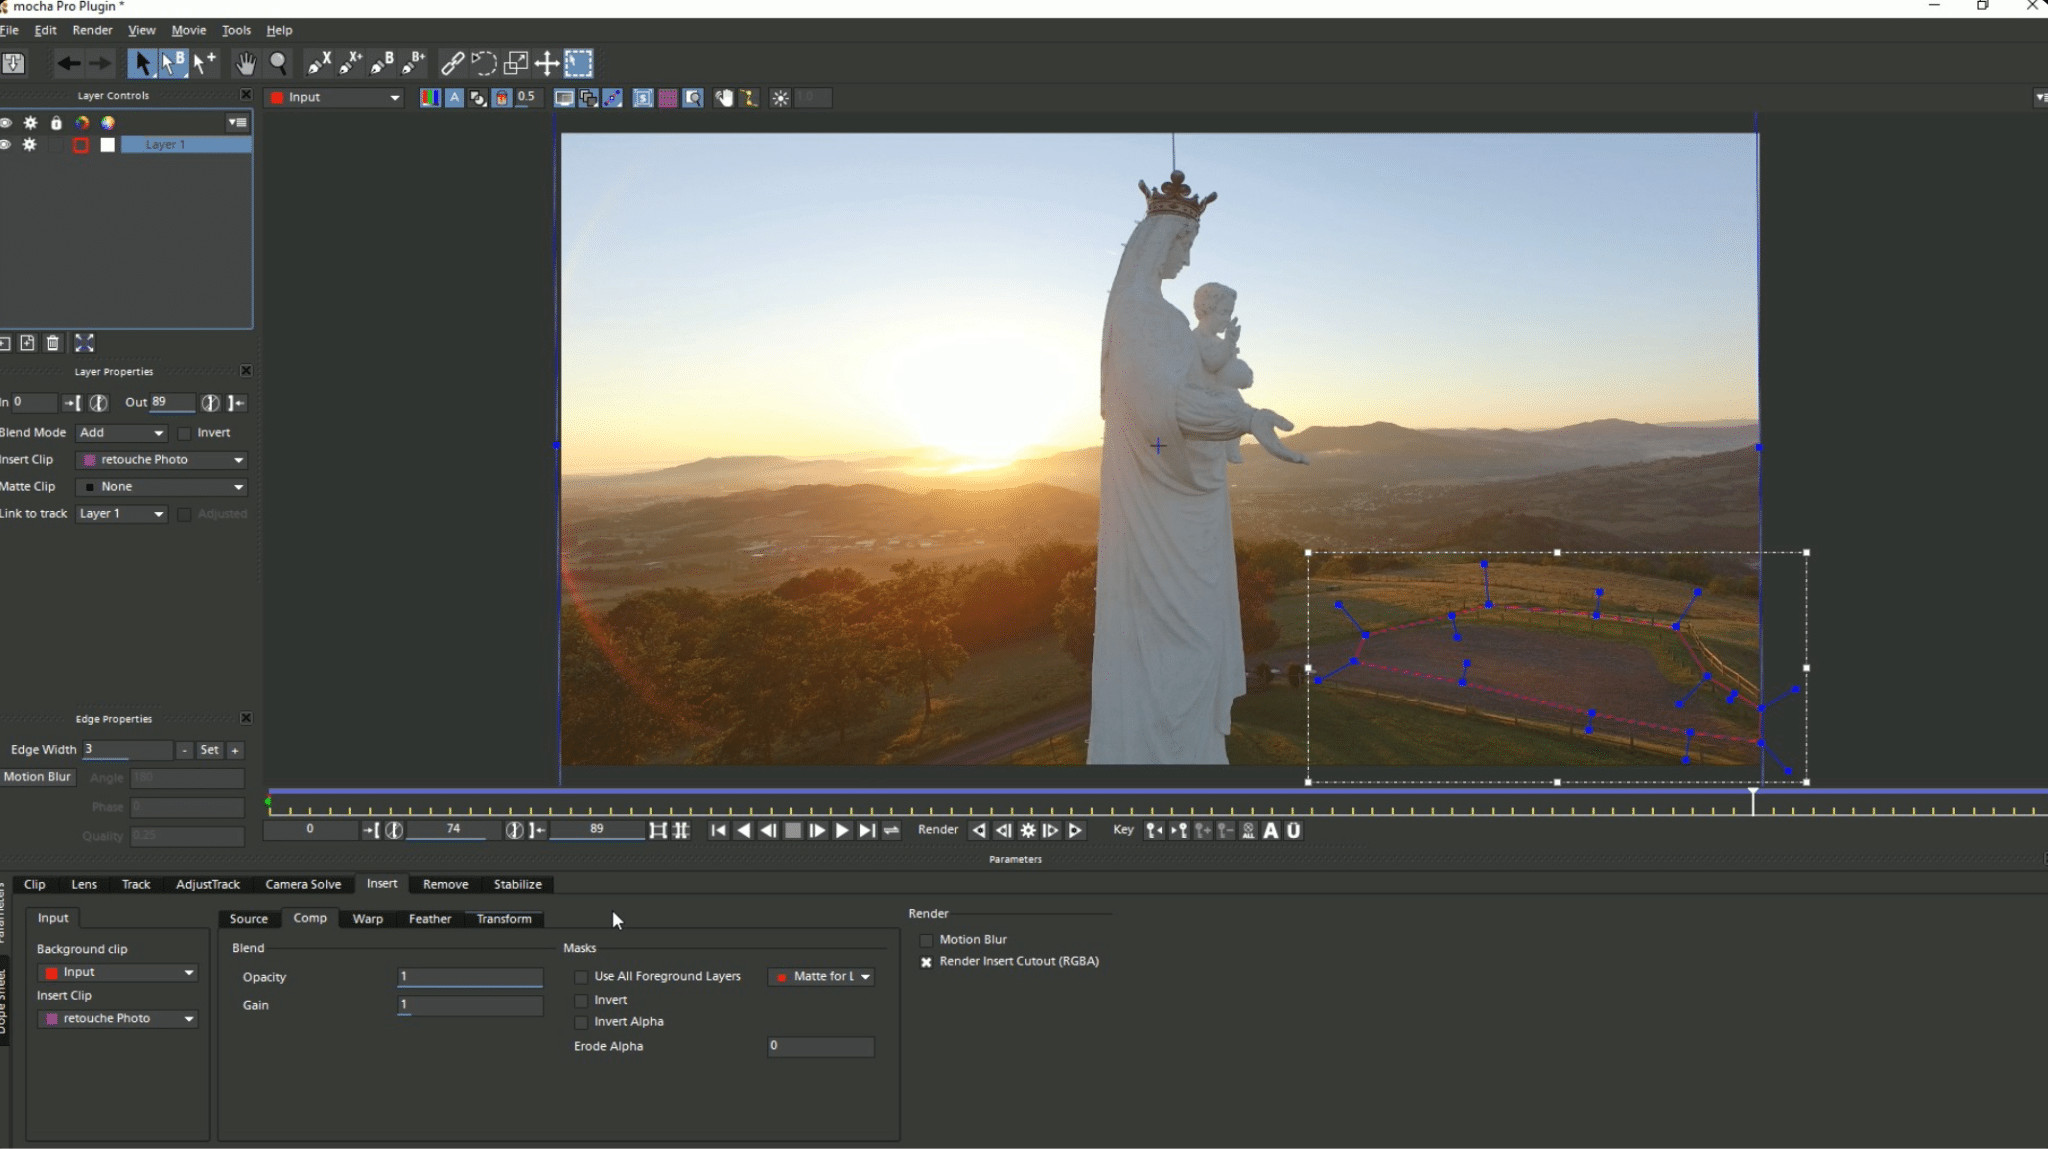The height and width of the screenshot is (1149, 2048).
Task: Open Layer Properties Insert Clip dropdown
Action: tap(163, 460)
